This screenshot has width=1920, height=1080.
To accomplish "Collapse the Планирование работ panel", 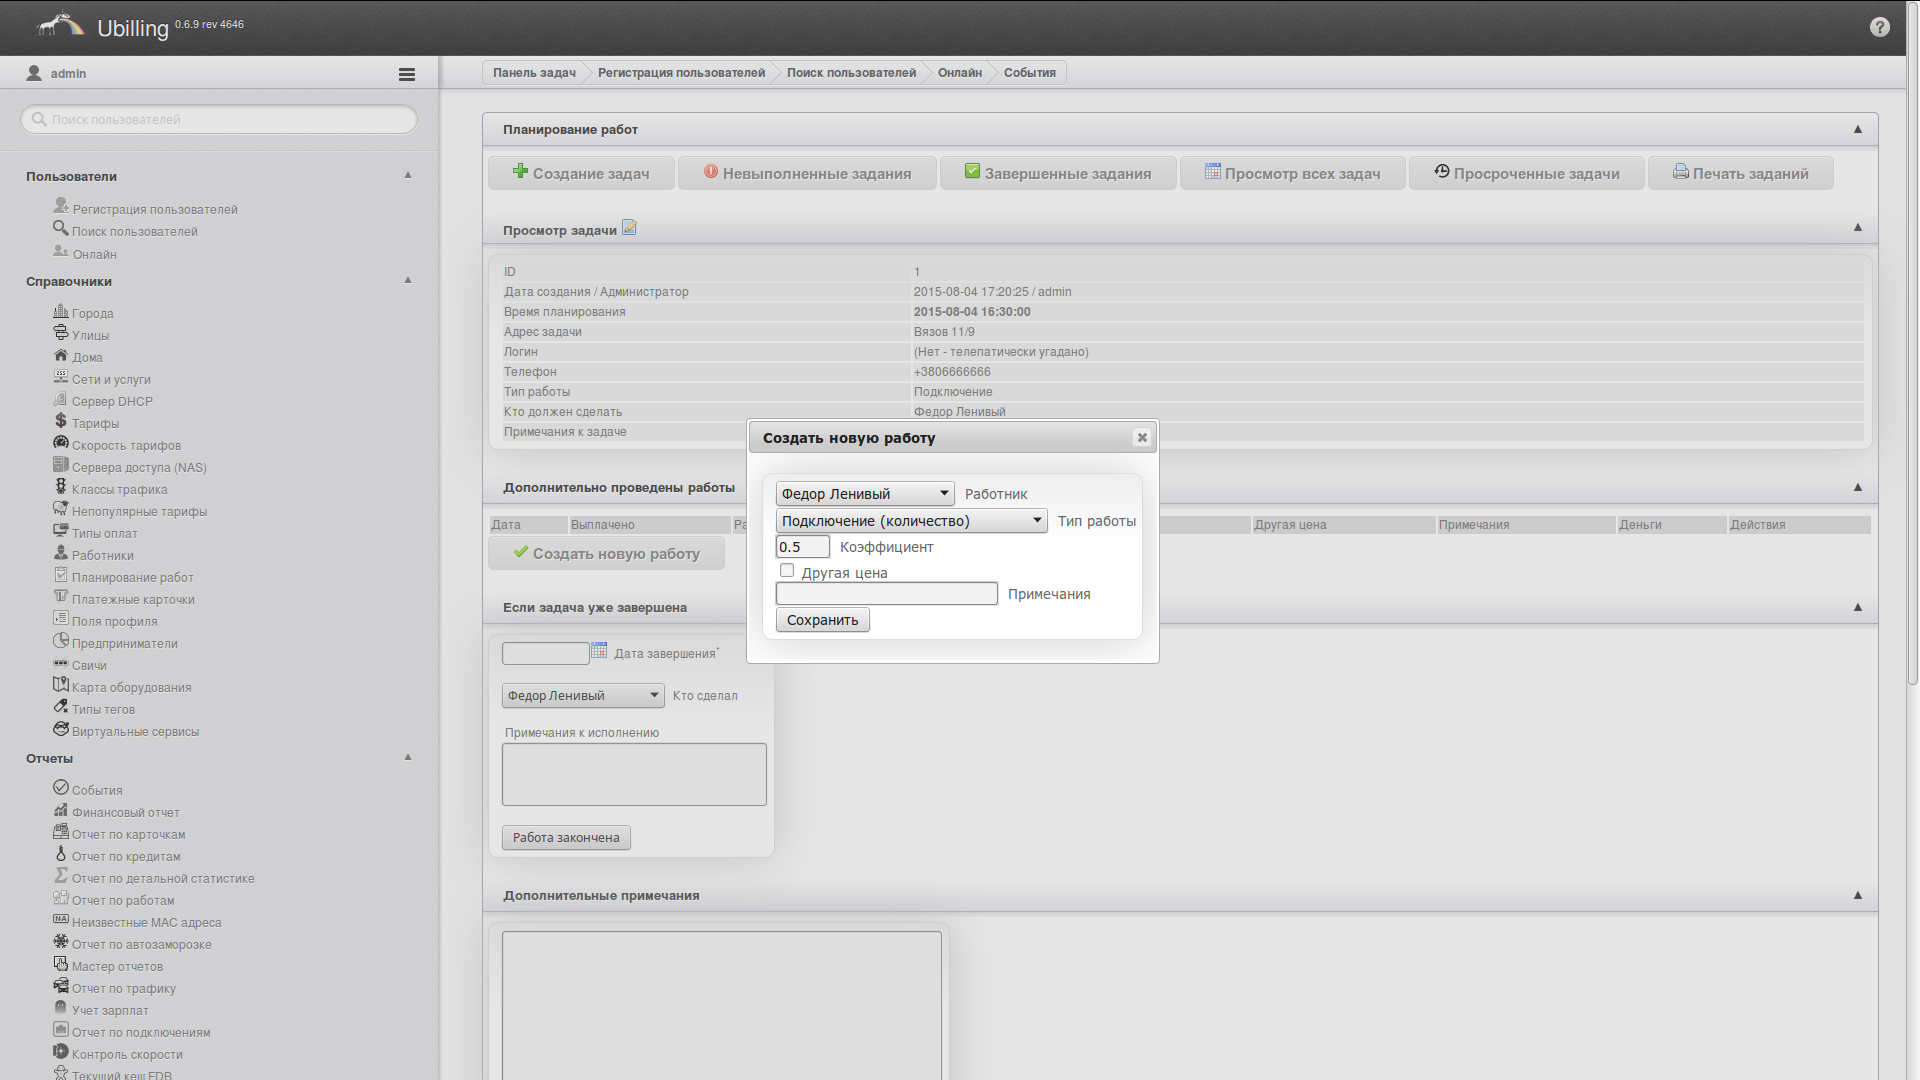I will pos(1857,129).
